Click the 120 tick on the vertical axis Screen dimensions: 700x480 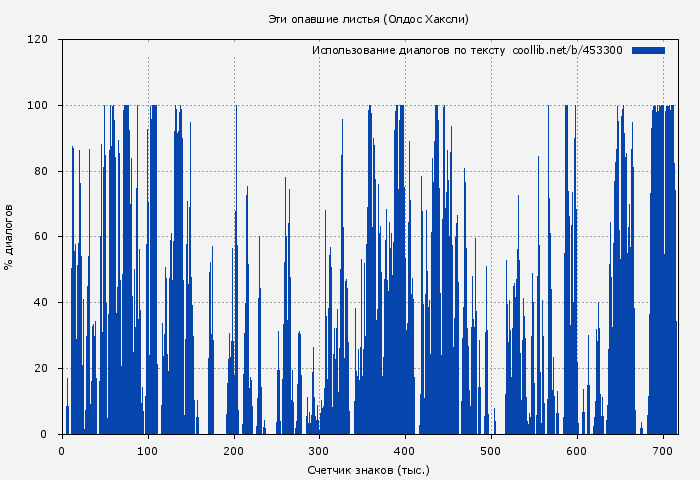pyautogui.click(x=38, y=40)
